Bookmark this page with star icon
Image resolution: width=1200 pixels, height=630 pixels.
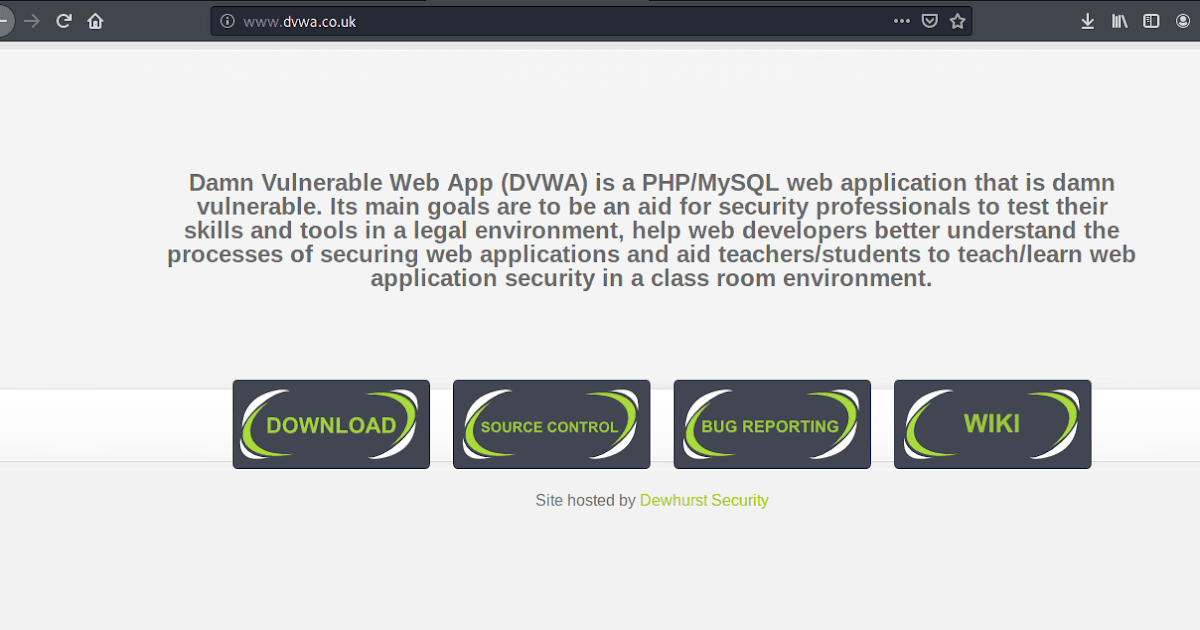(x=957, y=21)
